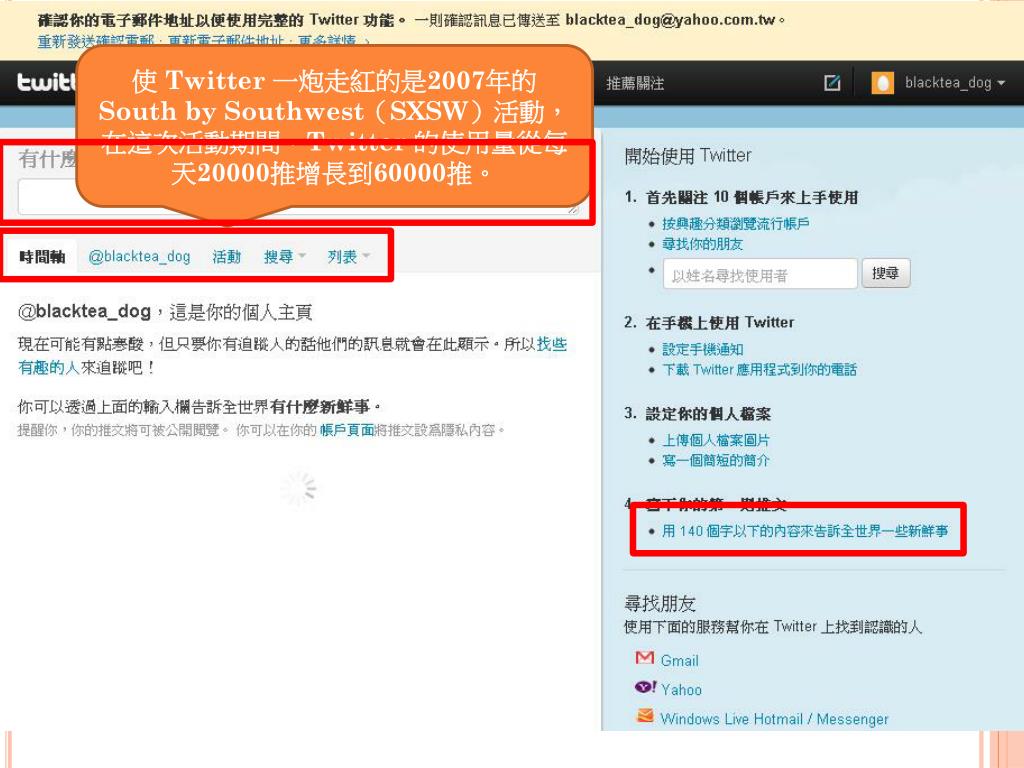Click the blacktea_dog profile avatar icon

tap(882, 83)
